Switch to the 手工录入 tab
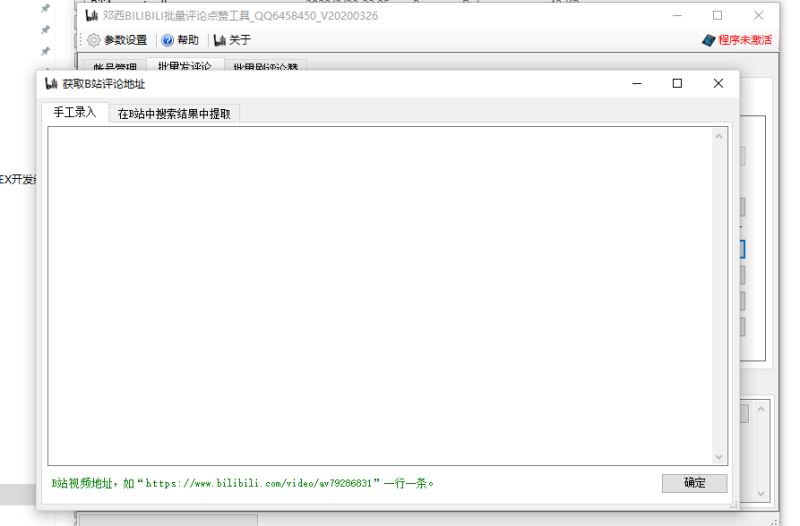This screenshot has width=800, height=526. tap(74, 112)
